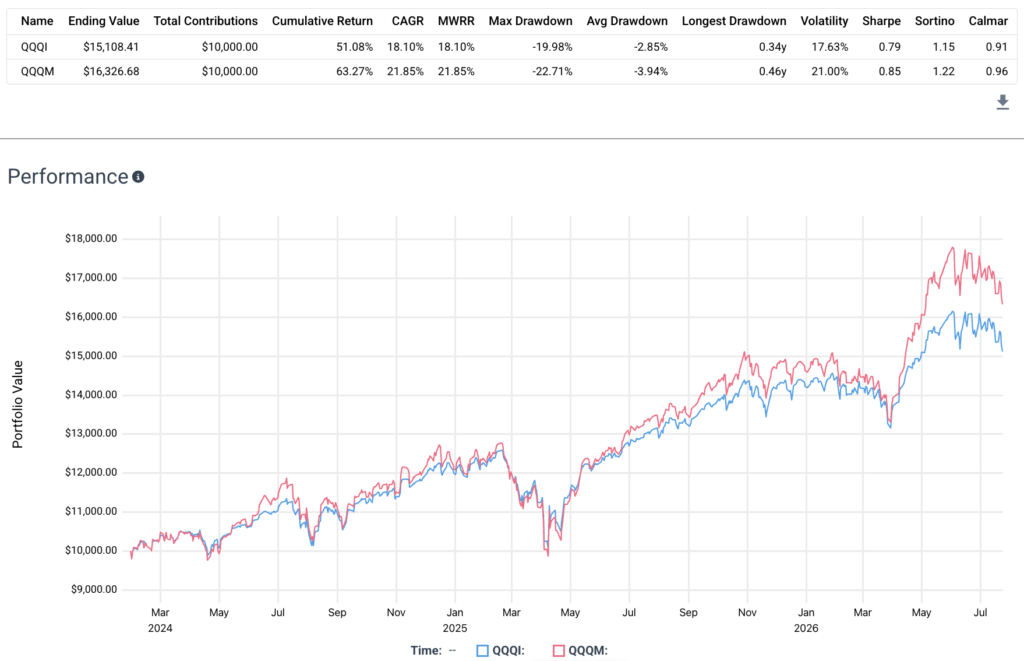Sort by Total Contributions header
The height and width of the screenshot is (661, 1024).
(x=206, y=21)
